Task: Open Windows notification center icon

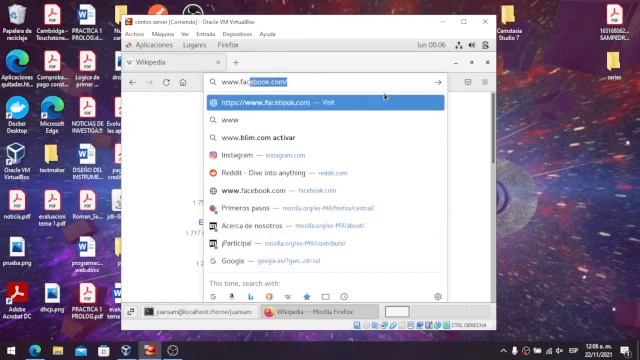Action: pyautogui.click(x=625, y=351)
